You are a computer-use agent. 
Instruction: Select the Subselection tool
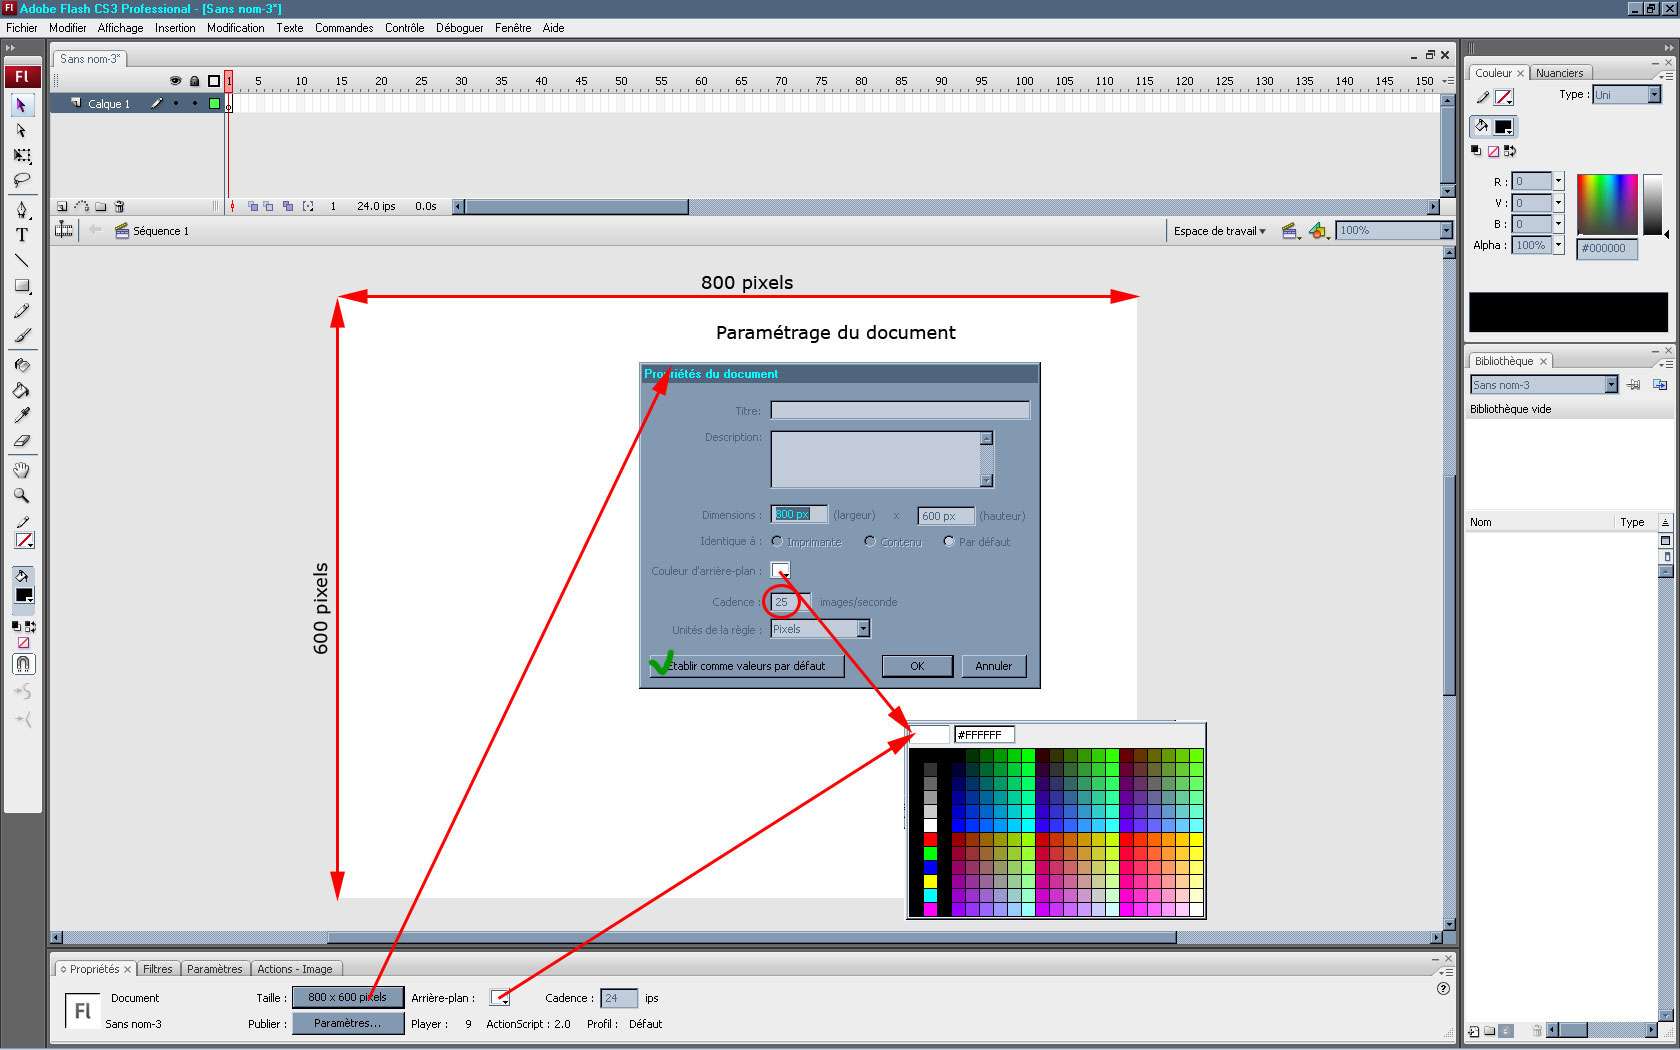click(22, 131)
